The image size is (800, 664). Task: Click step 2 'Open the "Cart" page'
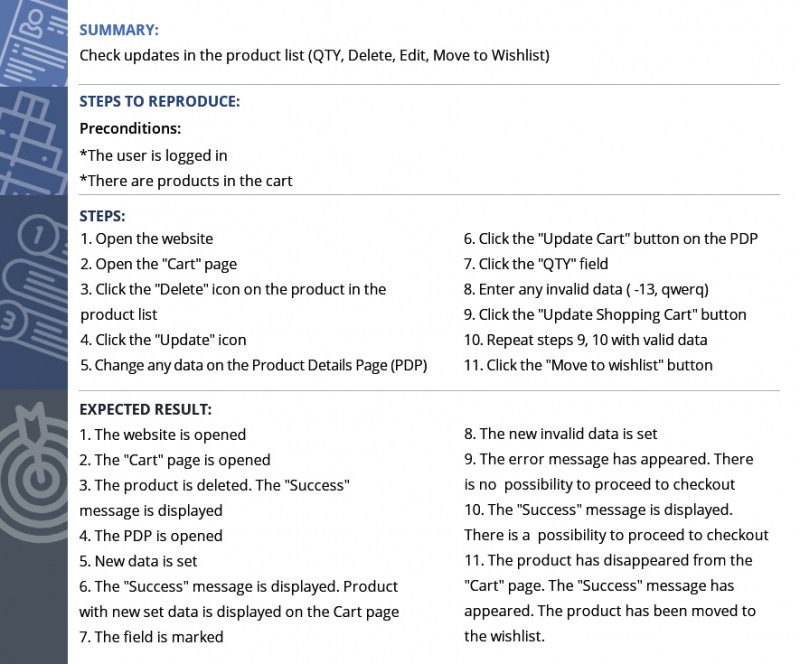pos(158,264)
